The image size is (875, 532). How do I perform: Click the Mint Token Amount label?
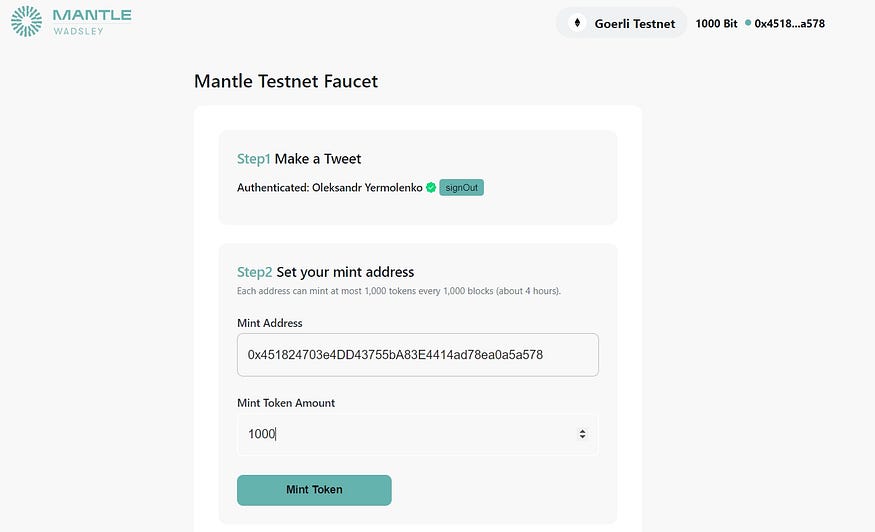click(x=286, y=402)
